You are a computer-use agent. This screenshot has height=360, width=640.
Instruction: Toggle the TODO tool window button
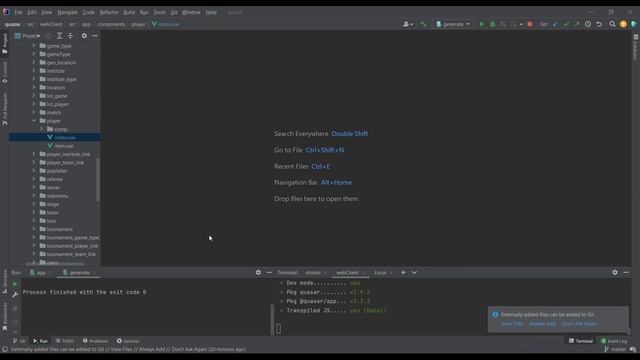point(65,341)
